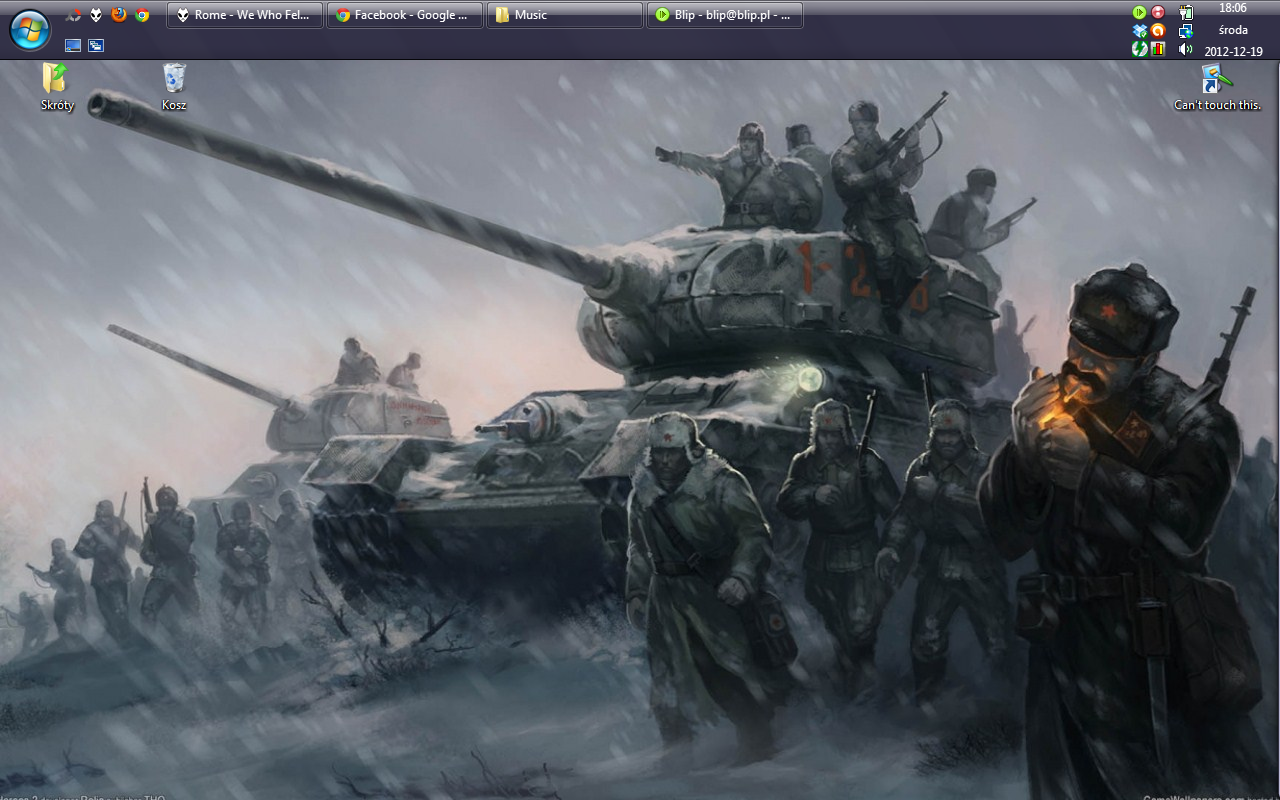Image resolution: width=1280 pixels, height=800 pixels.
Task: Select the Can't touch this. desktop shortcut
Action: click(x=1217, y=87)
